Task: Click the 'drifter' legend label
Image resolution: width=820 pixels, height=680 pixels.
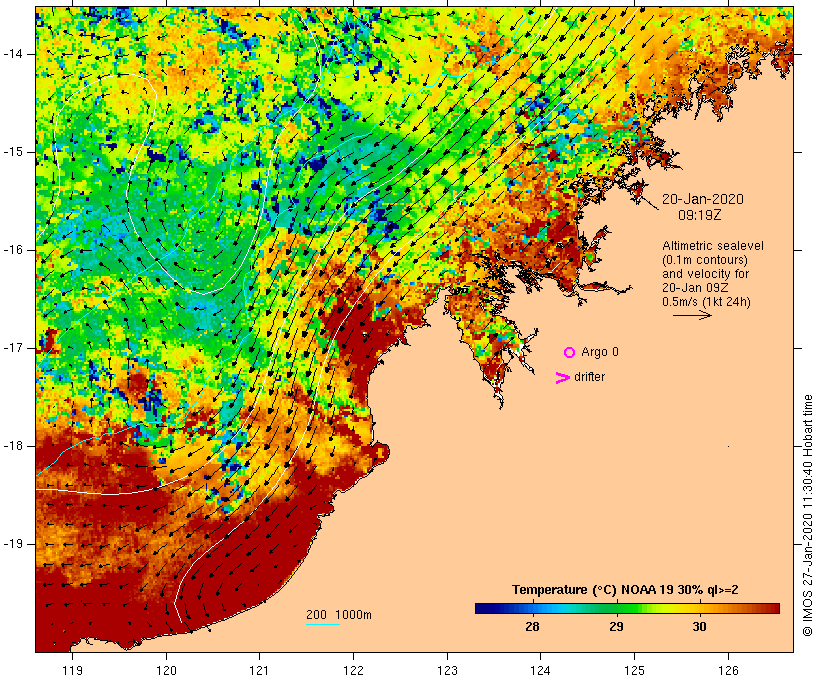Action: coord(589,377)
